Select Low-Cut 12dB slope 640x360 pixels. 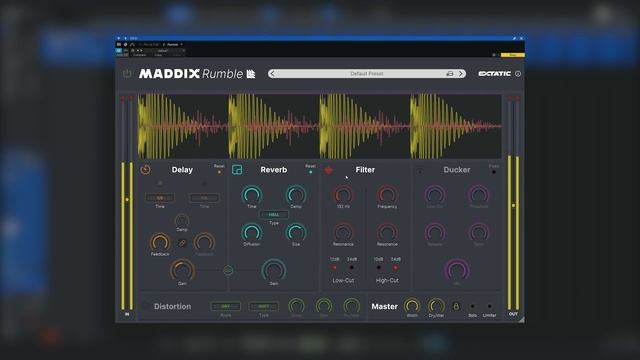pos(335,267)
